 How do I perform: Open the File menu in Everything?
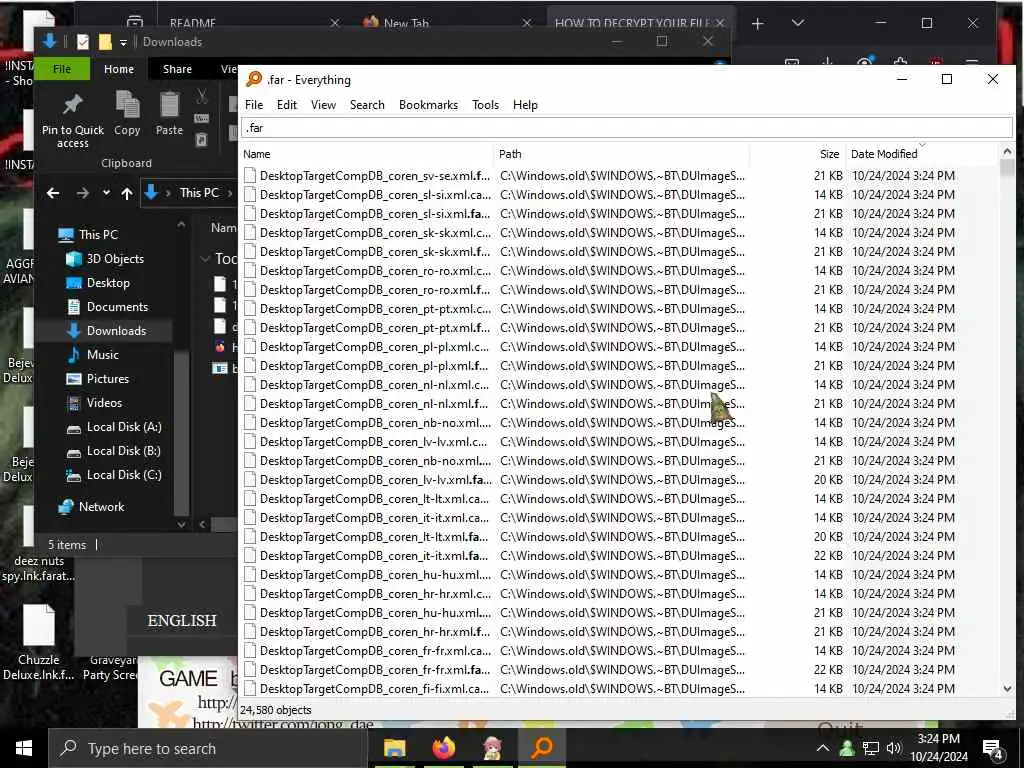(x=253, y=104)
